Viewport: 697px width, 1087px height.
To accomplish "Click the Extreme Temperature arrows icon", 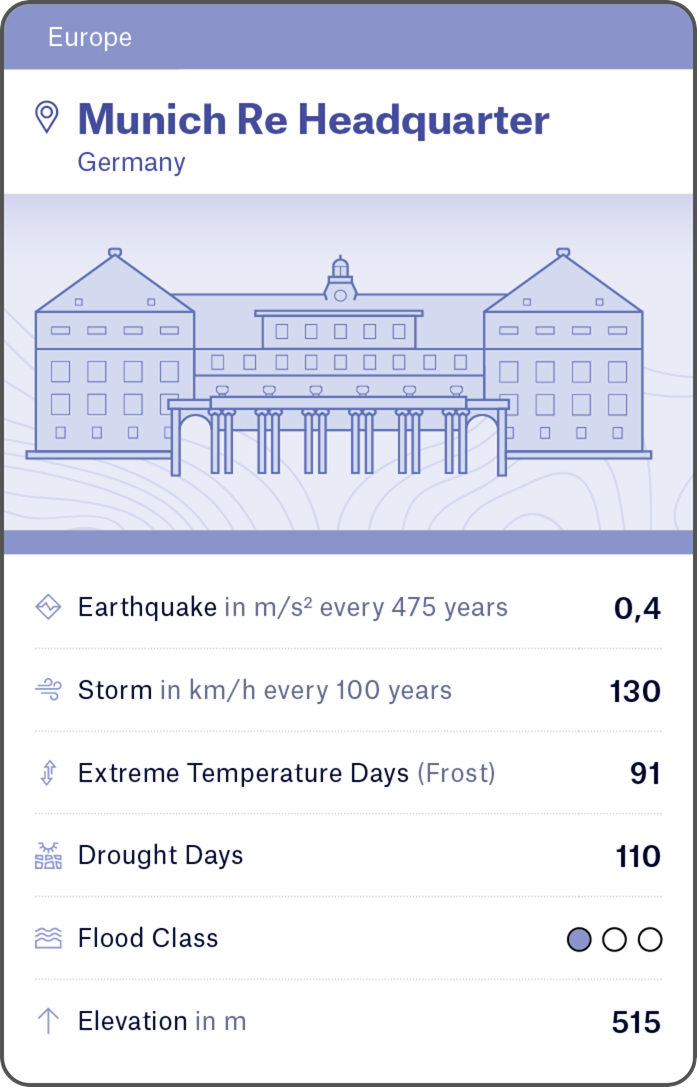I will tap(48, 773).
